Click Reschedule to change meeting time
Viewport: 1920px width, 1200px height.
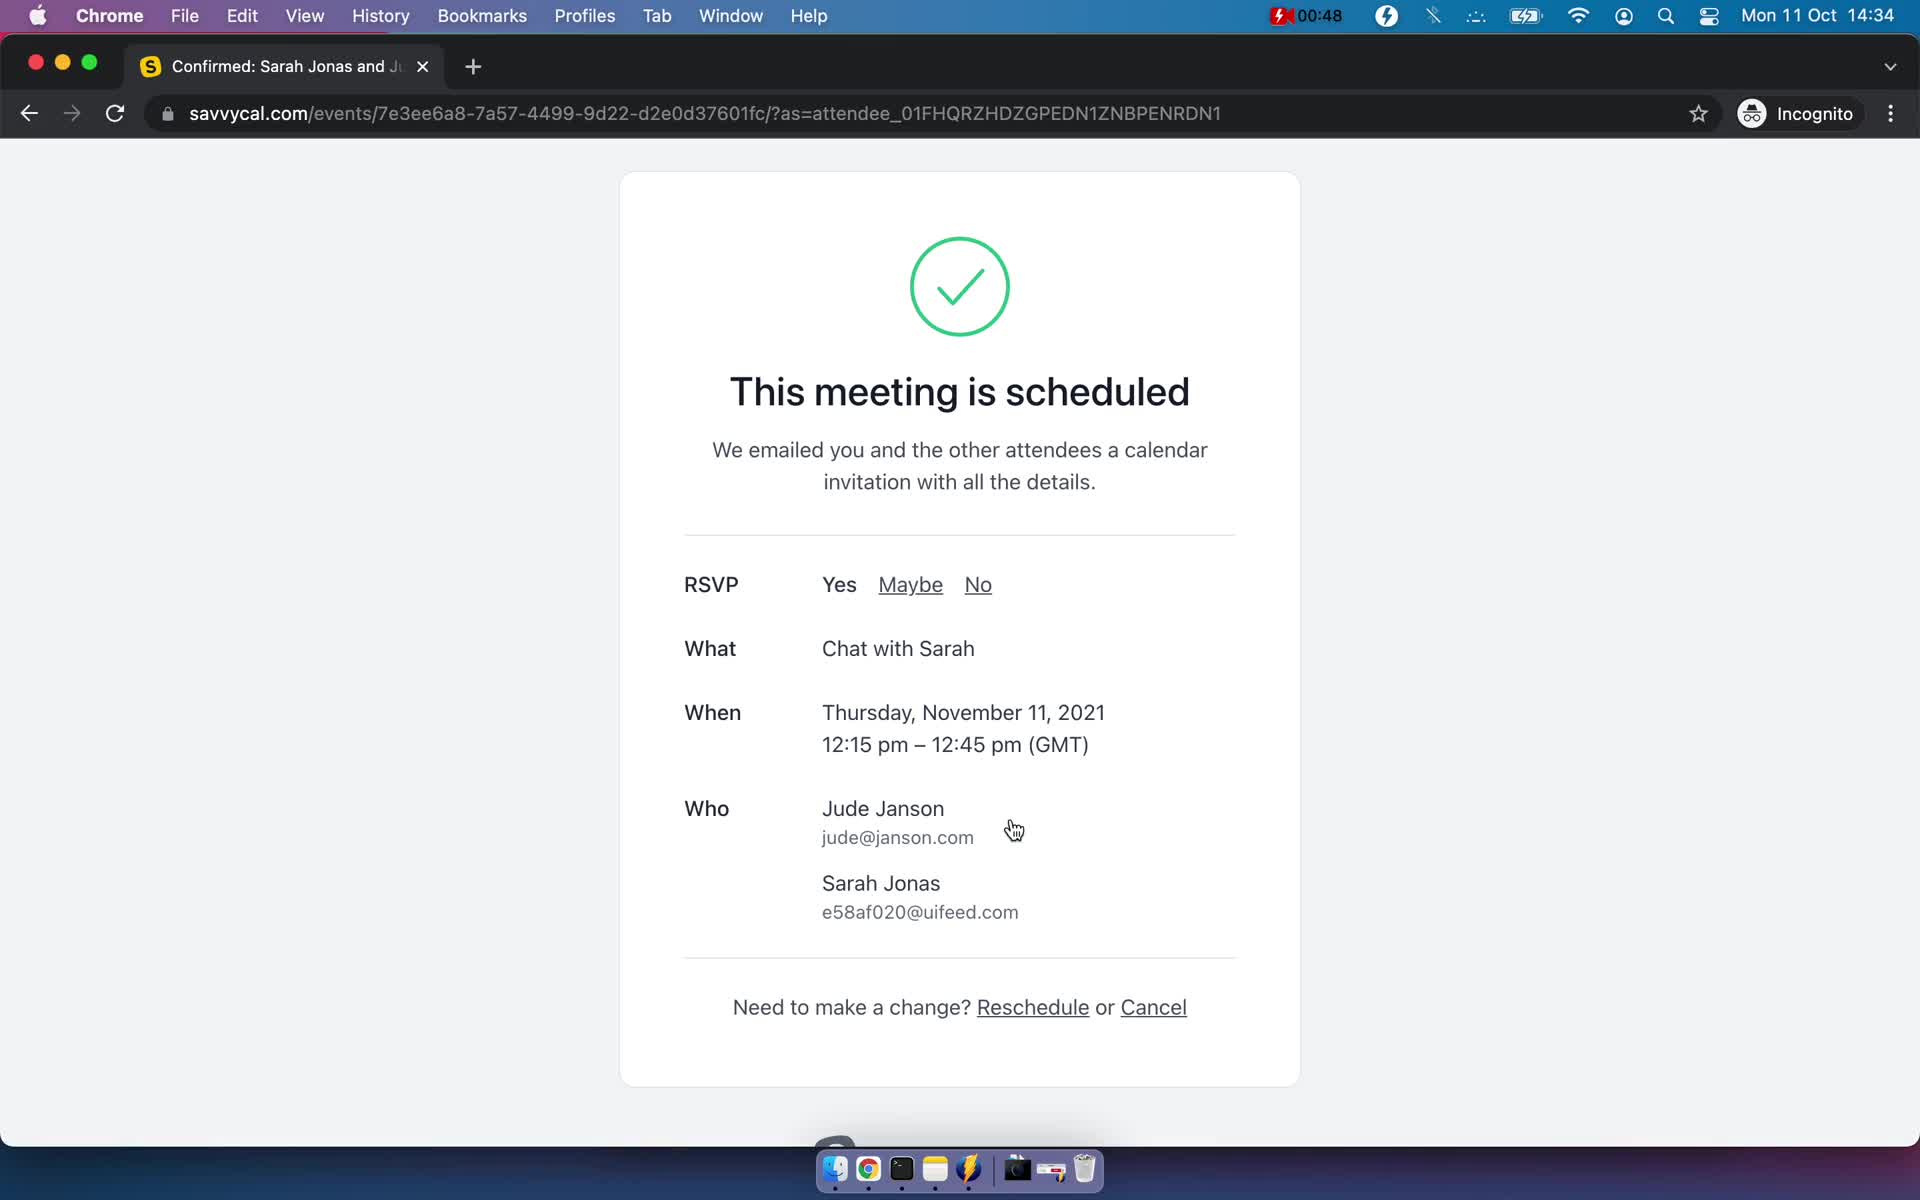click(1031, 1006)
